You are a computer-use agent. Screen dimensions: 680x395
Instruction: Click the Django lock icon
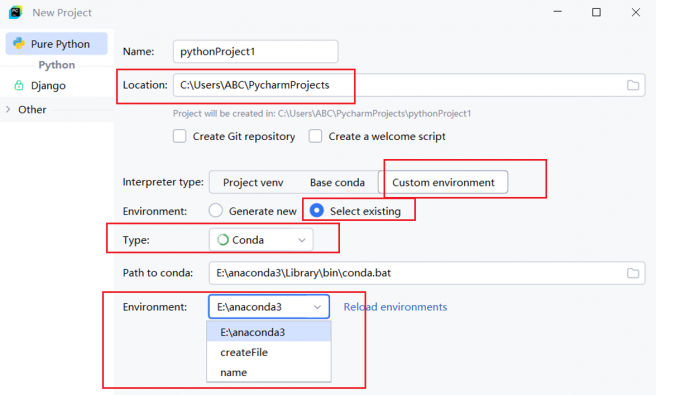[19, 85]
